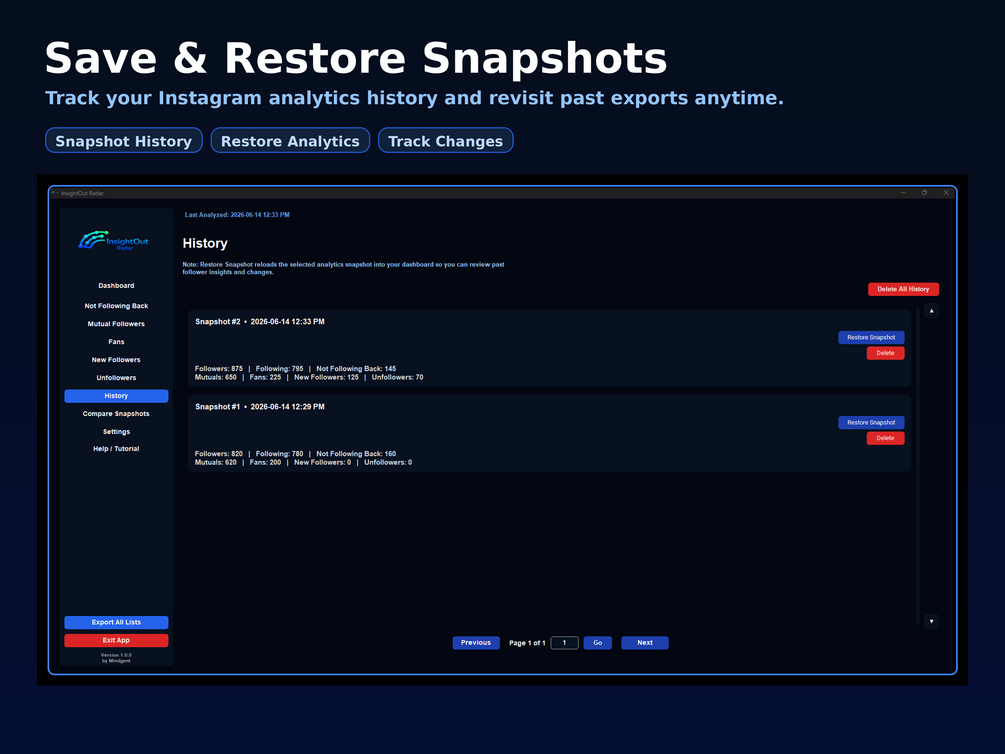Click Export All Lists button
Screen dimensions: 1005x754
click(x=116, y=623)
